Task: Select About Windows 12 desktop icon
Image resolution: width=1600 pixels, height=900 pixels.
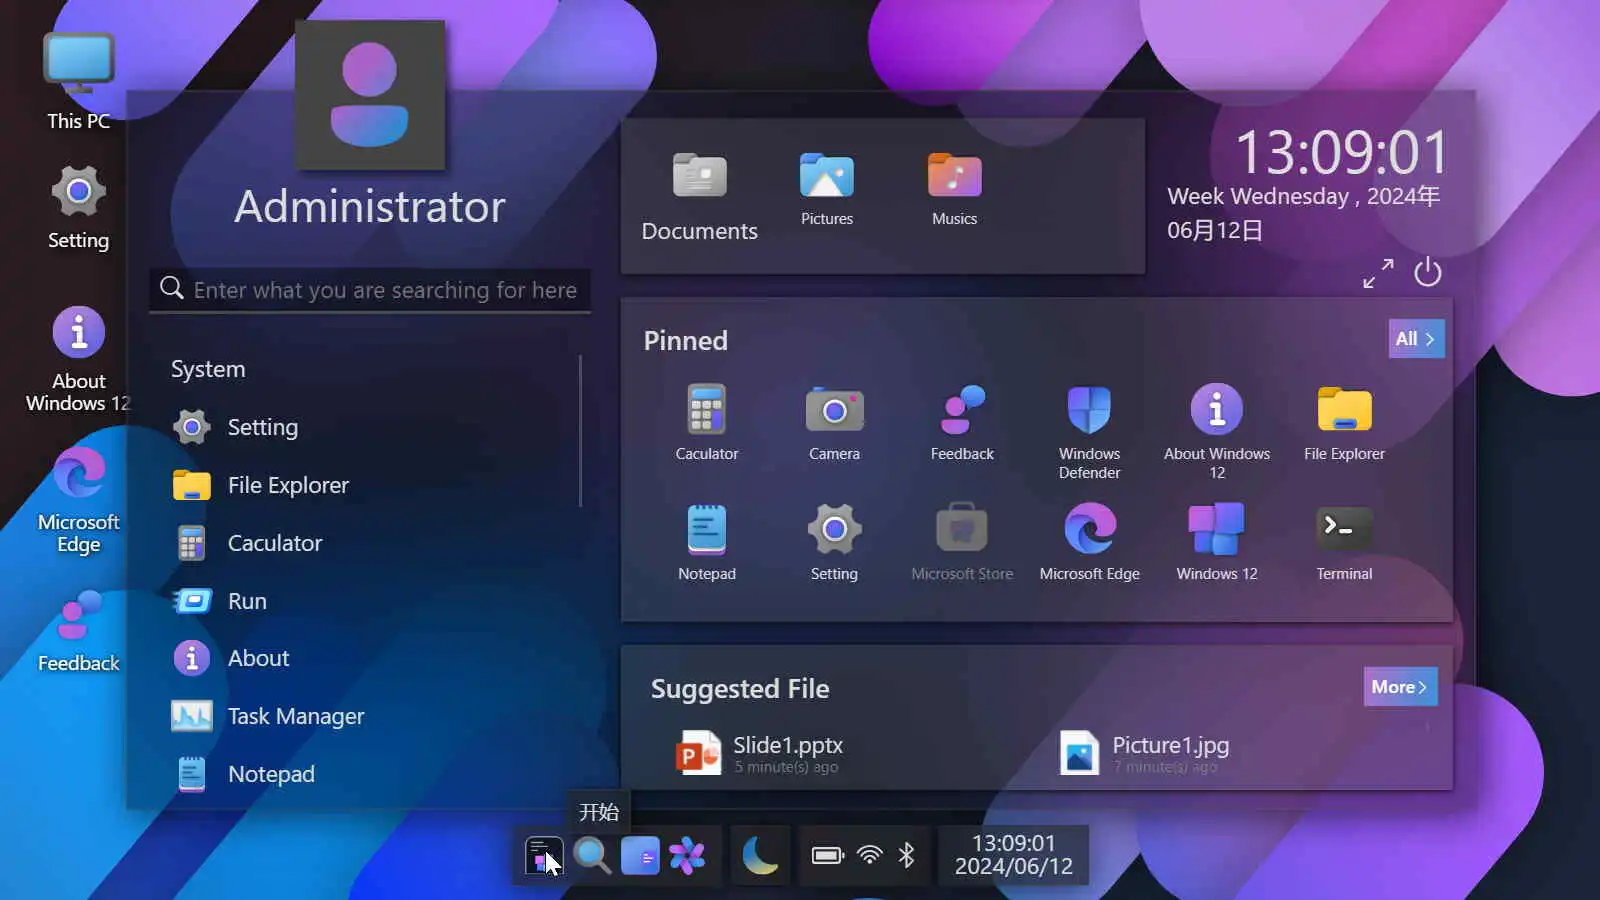Action: point(78,360)
